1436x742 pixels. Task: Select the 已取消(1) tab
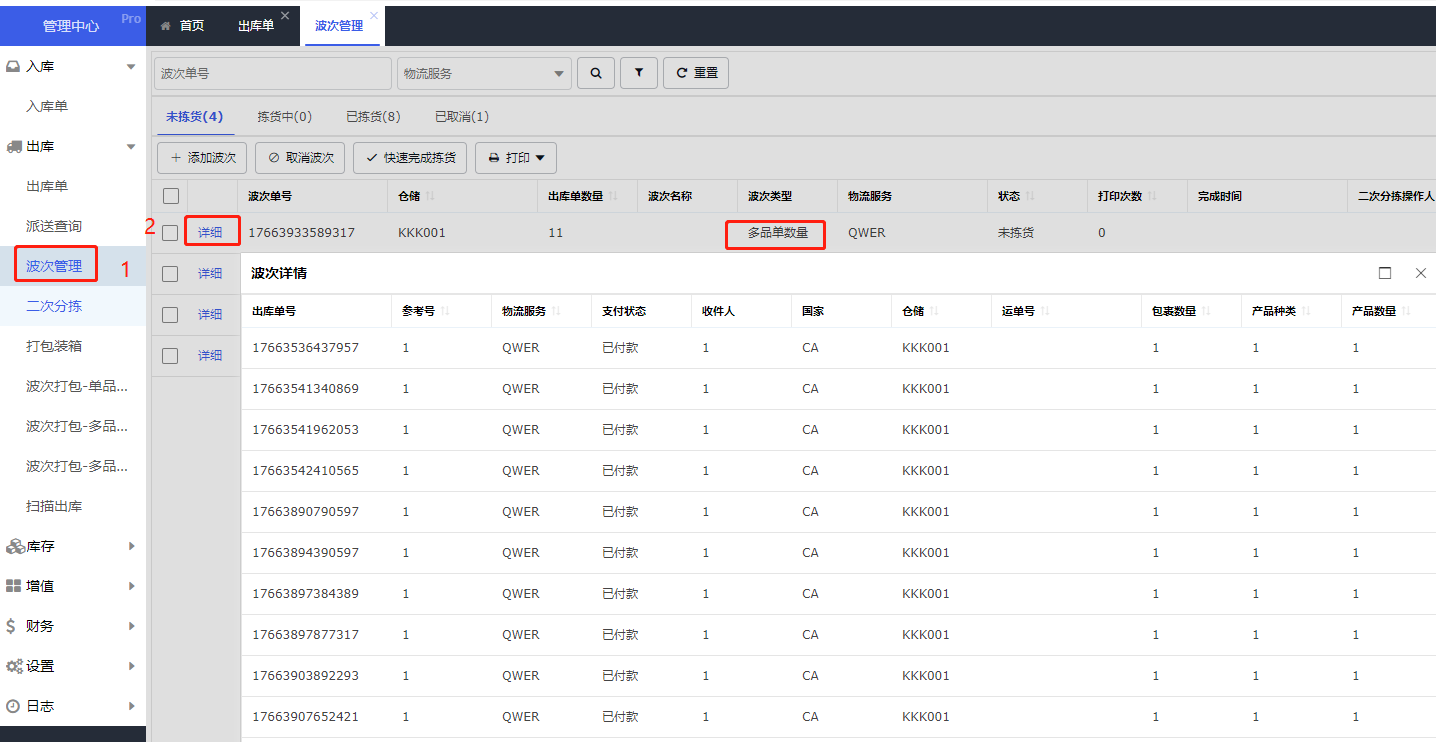point(462,117)
